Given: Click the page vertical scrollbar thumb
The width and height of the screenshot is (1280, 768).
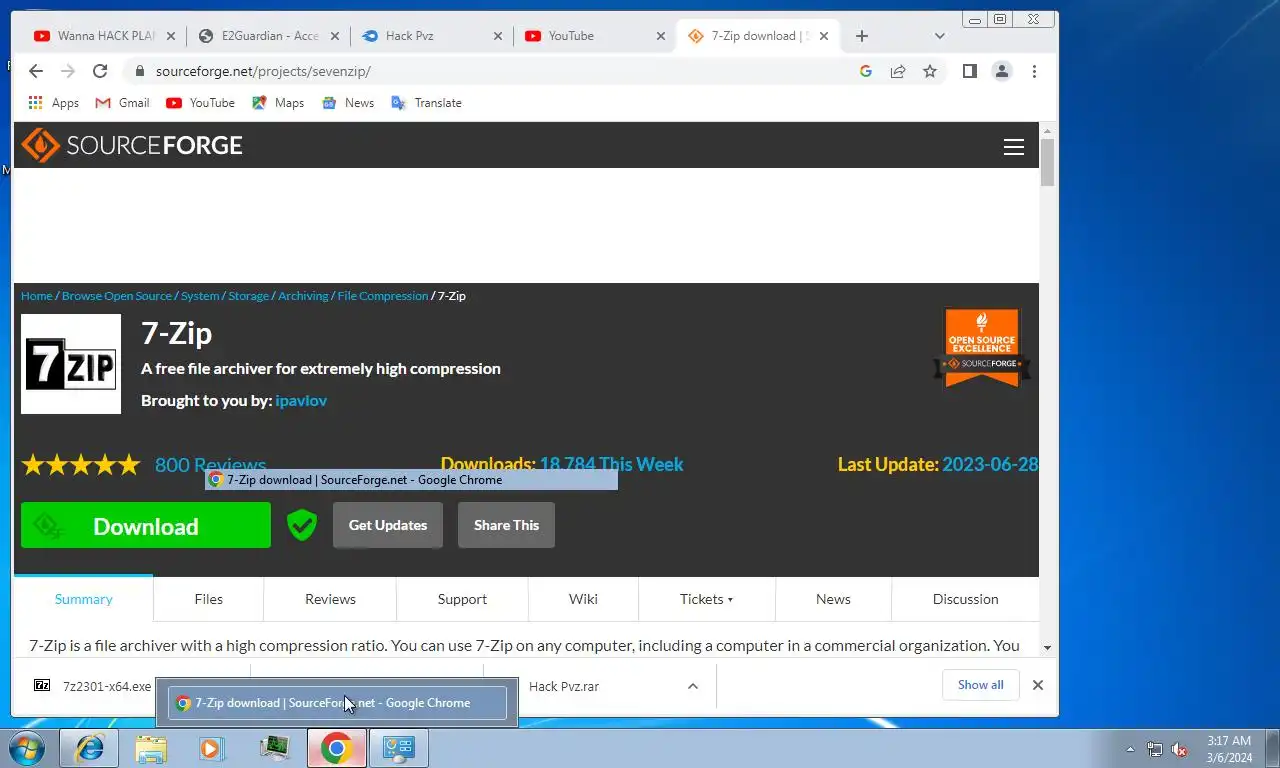Looking at the screenshot, I should 1047,162.
